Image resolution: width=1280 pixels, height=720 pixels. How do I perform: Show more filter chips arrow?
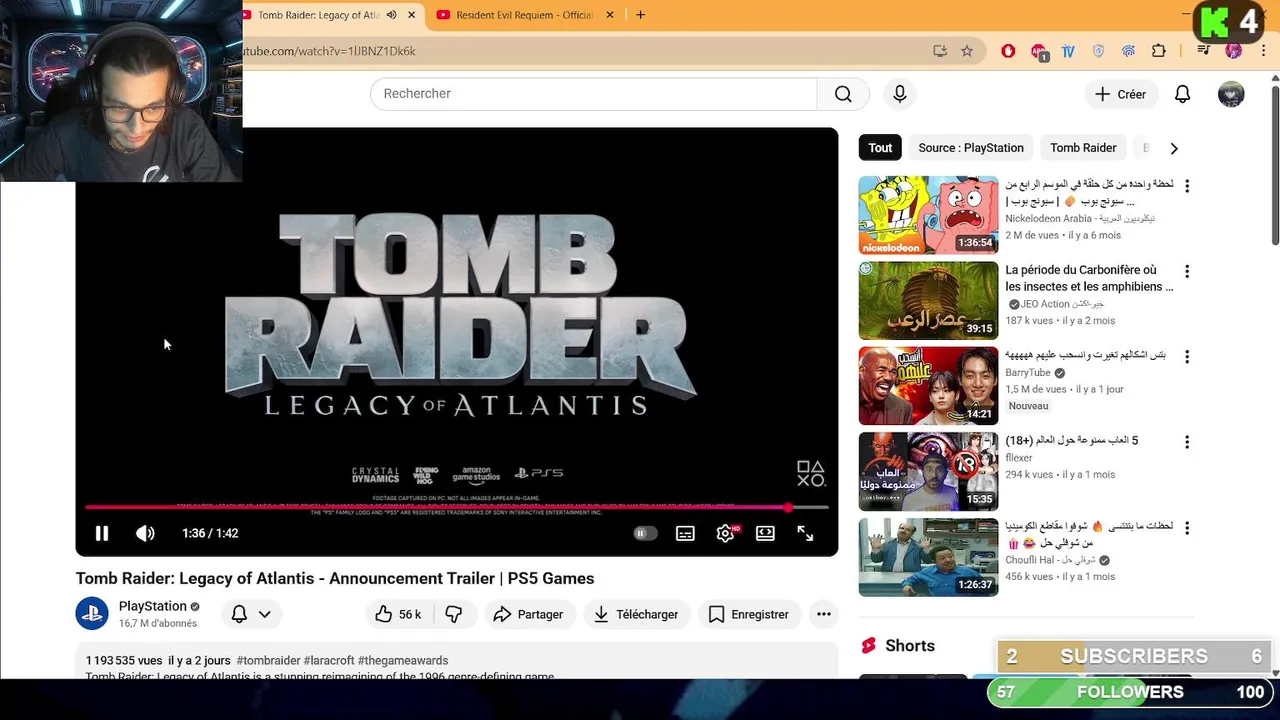point(1174,148)
